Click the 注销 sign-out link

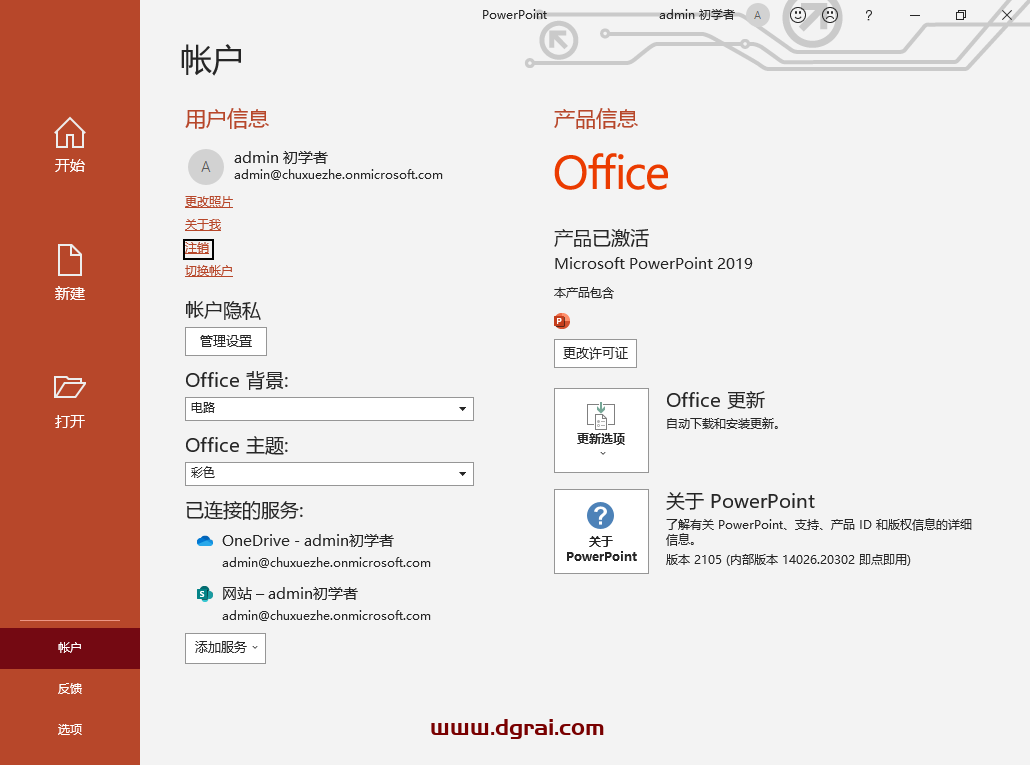197,248
